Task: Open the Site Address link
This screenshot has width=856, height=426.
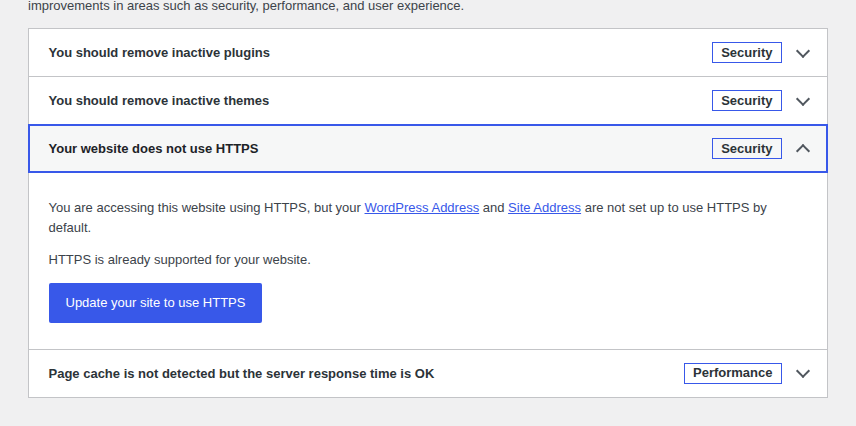Action: coord(544,208)
